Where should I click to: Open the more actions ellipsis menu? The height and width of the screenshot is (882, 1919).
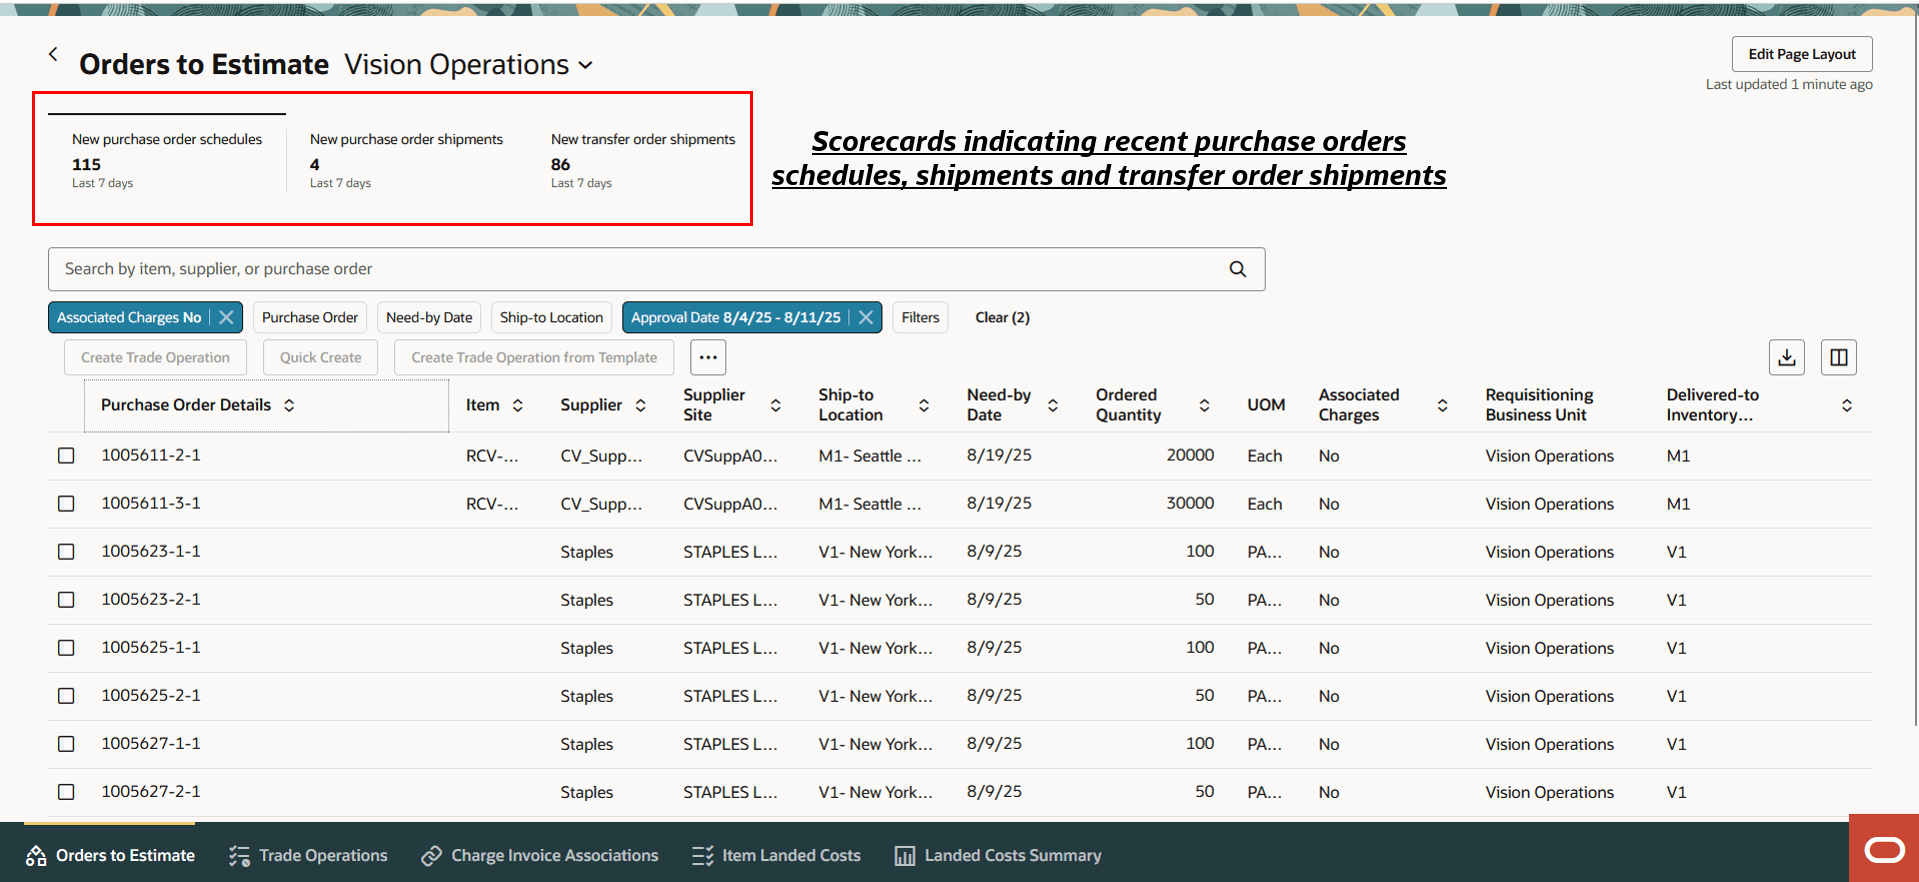pos(708,357)
